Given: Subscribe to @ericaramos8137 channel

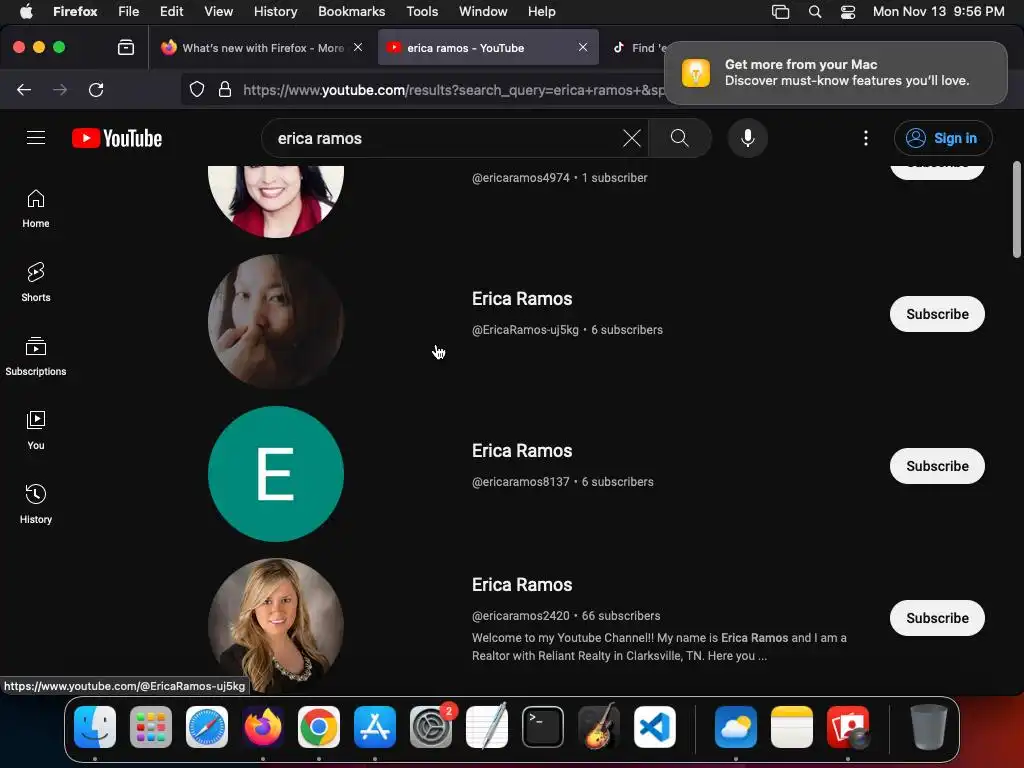Looking at the screenshot, I should (x=937, y=466).
